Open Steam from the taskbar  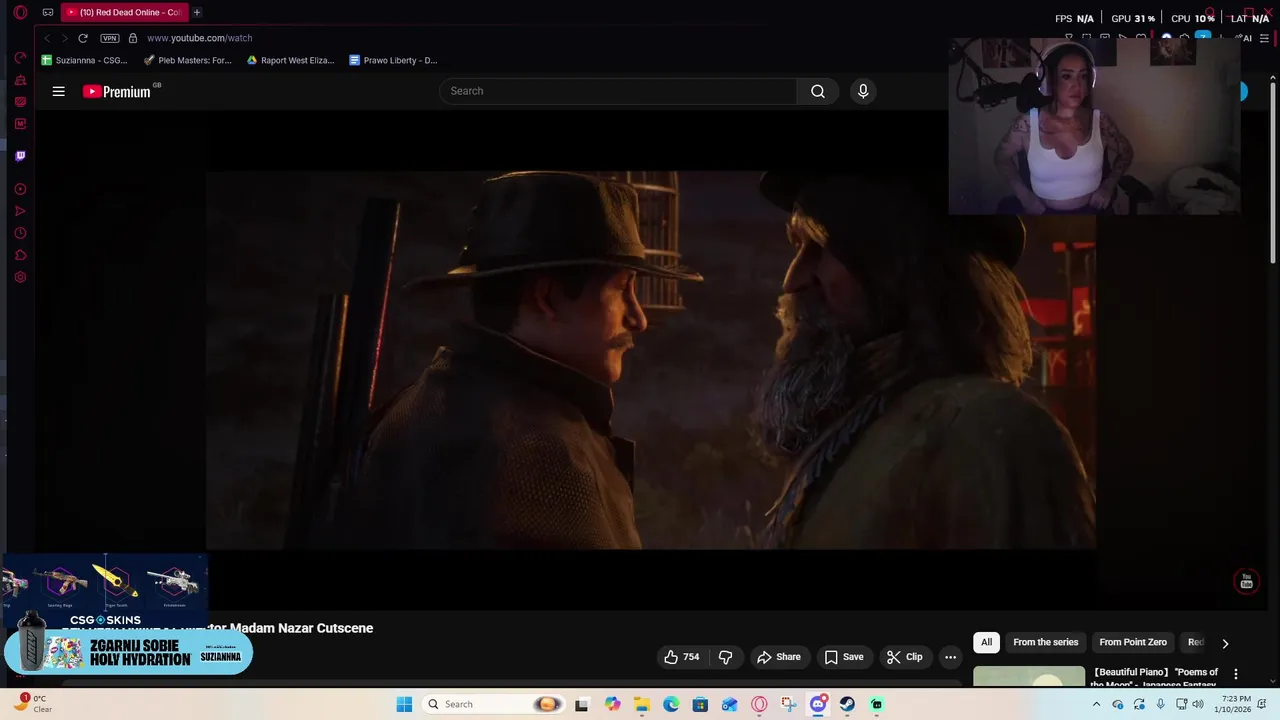pyautogui.click(x=847, y=704)
